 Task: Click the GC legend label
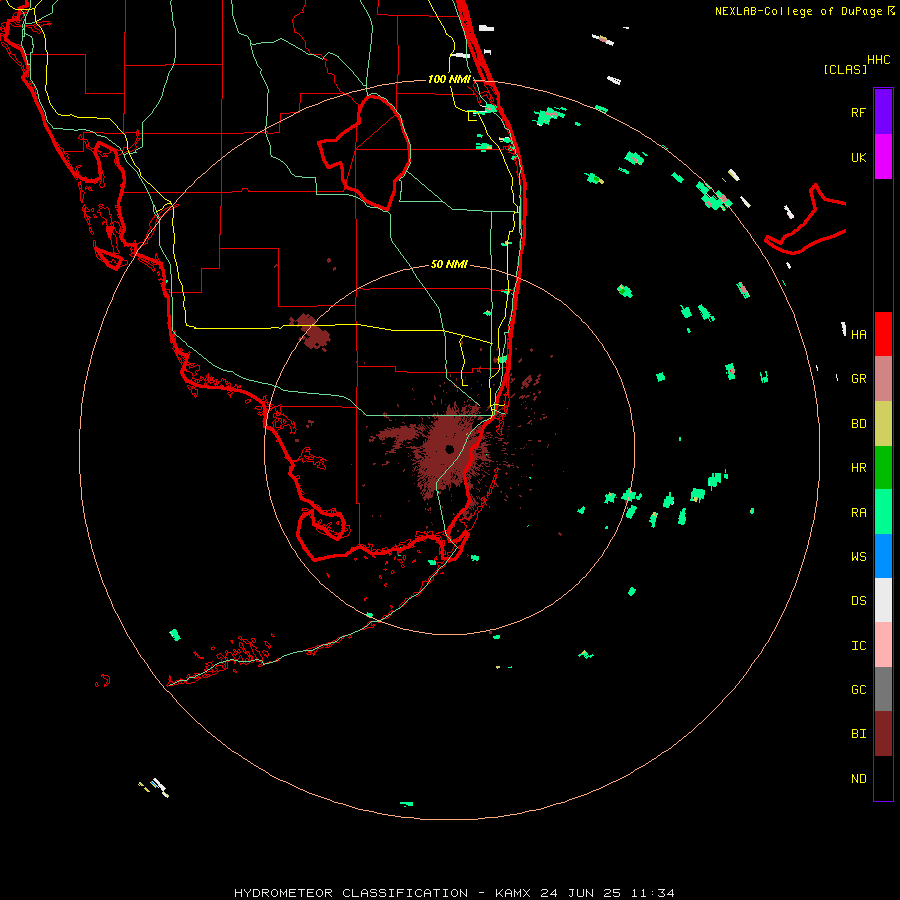tap(858, 689)
